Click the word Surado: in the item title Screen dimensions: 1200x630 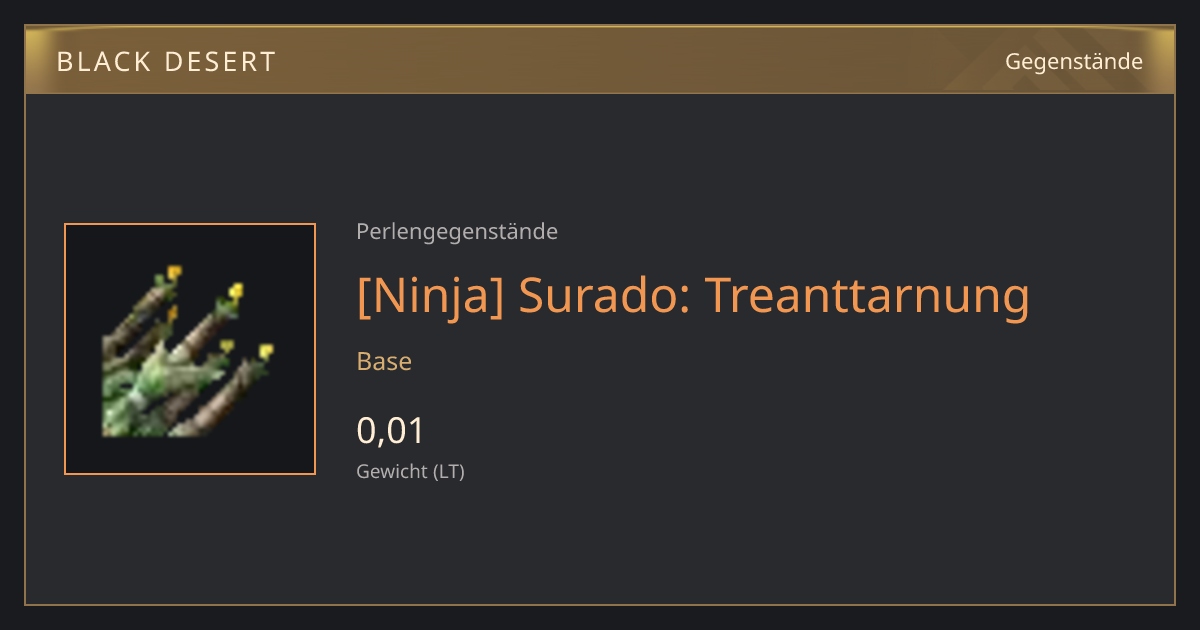click(x=605, y=295)
